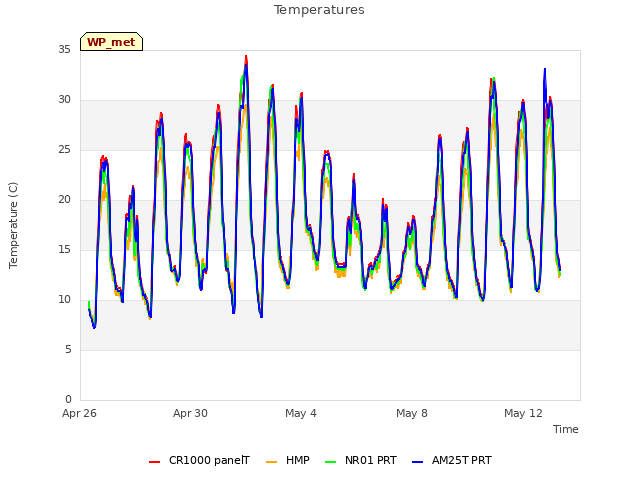Viewport: 640px width, 480px height.
Task: Click the WP_met annotation label
Action: pos(111,42)
